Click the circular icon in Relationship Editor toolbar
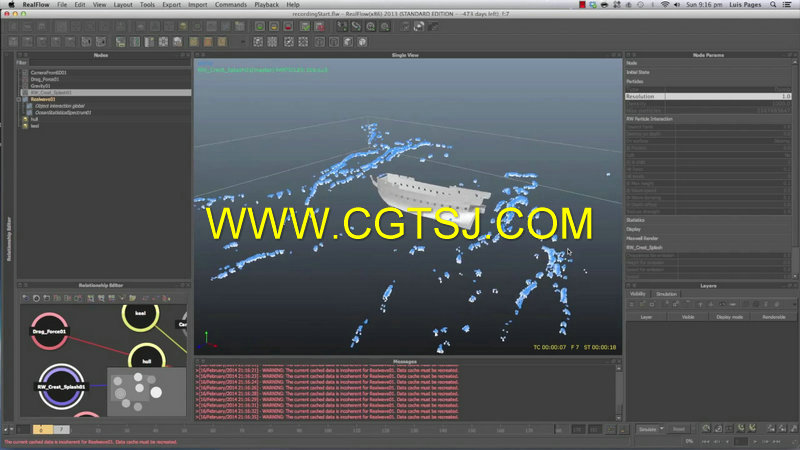 [37, 298]
